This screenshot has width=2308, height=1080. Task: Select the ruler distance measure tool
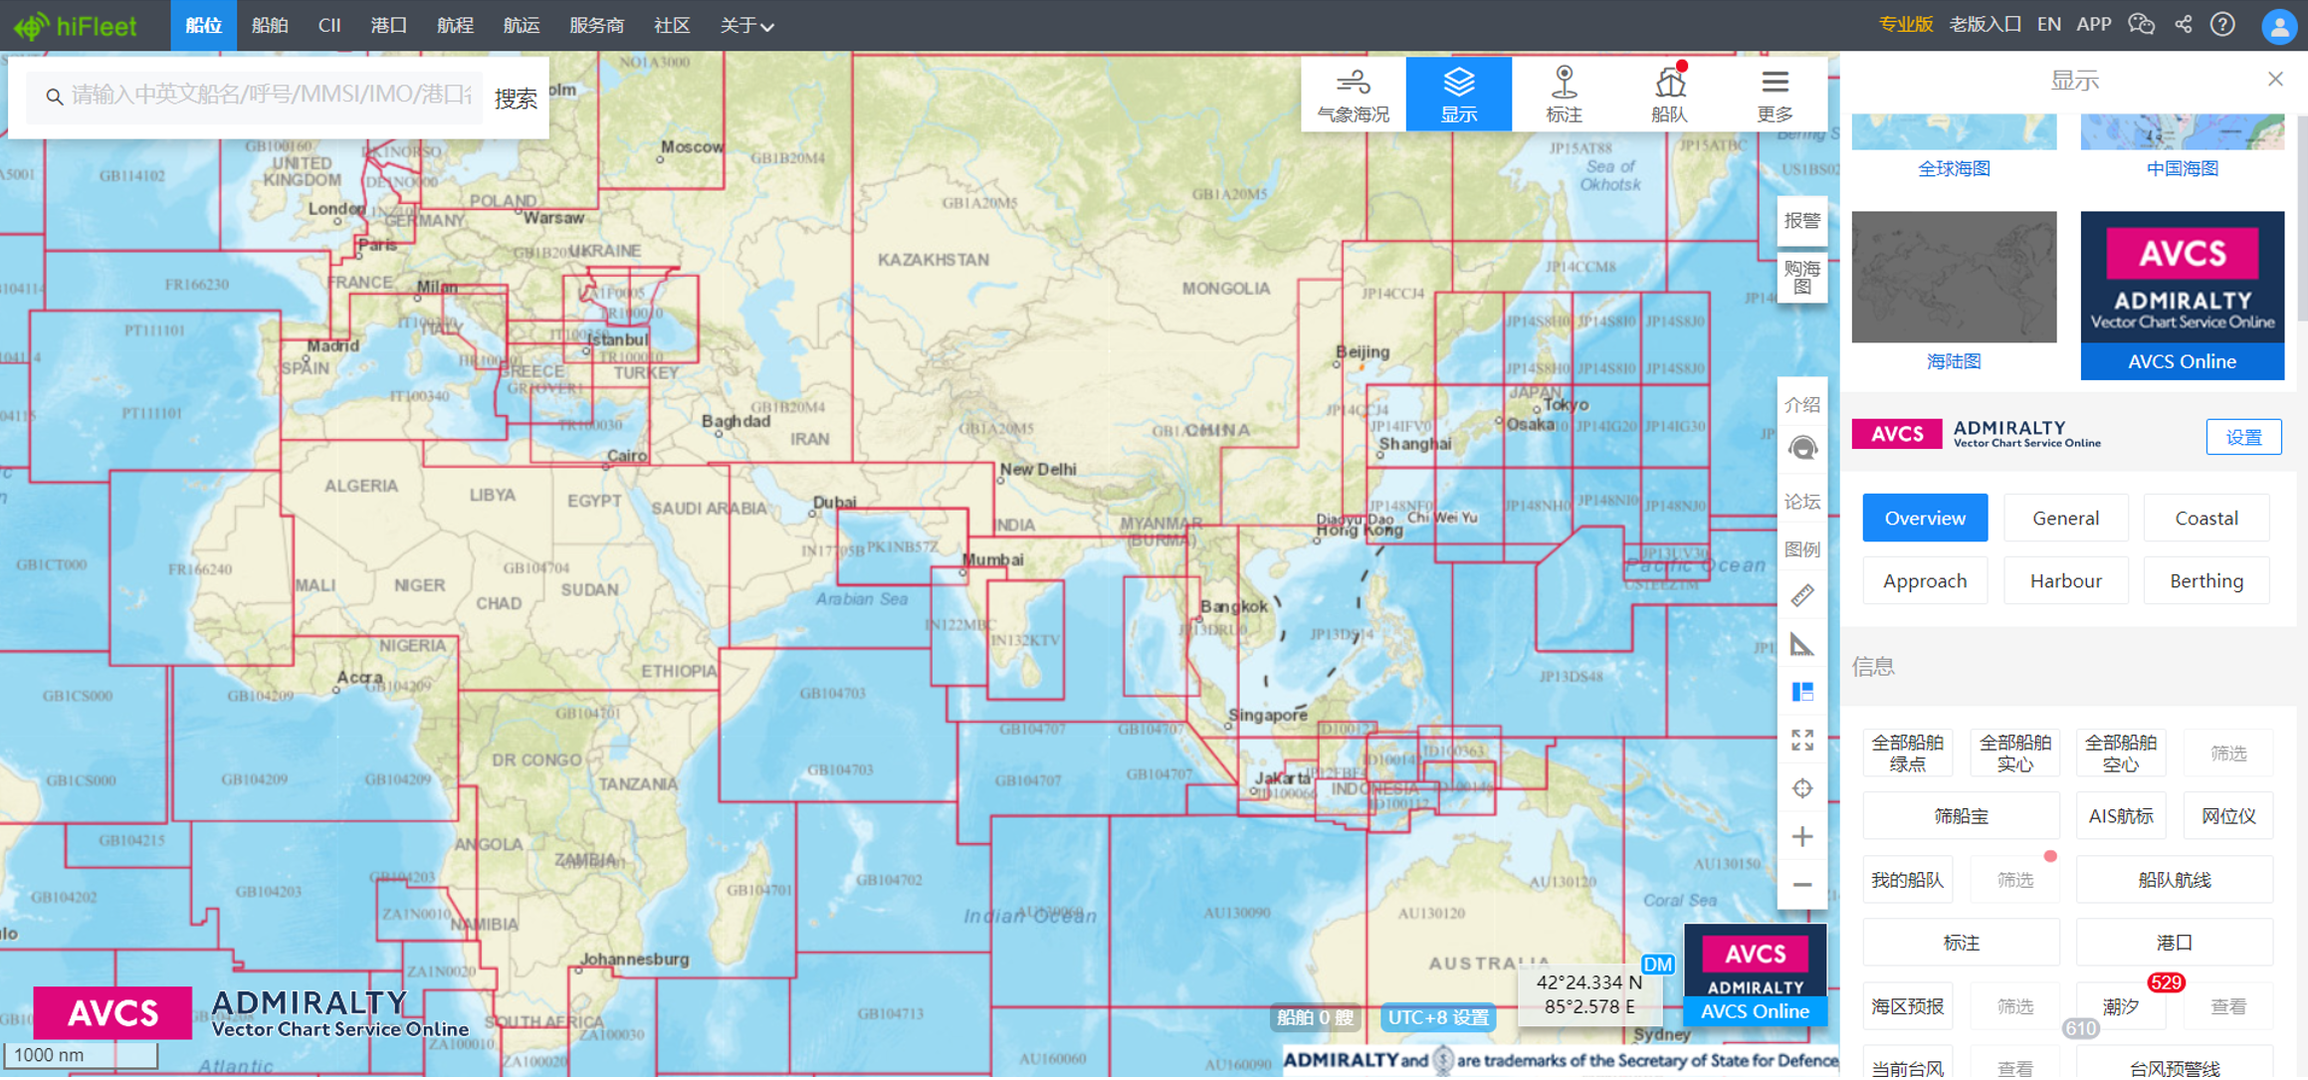1802,596
